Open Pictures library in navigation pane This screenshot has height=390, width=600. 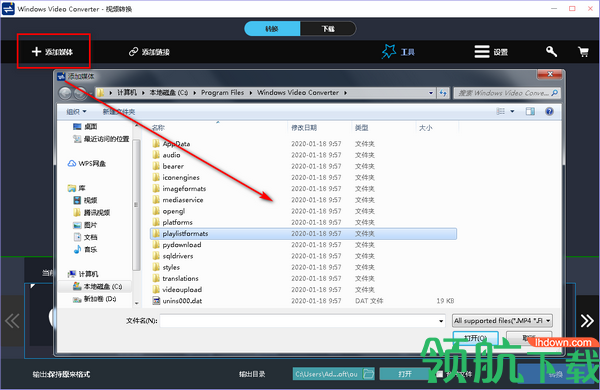click(85, 225)
